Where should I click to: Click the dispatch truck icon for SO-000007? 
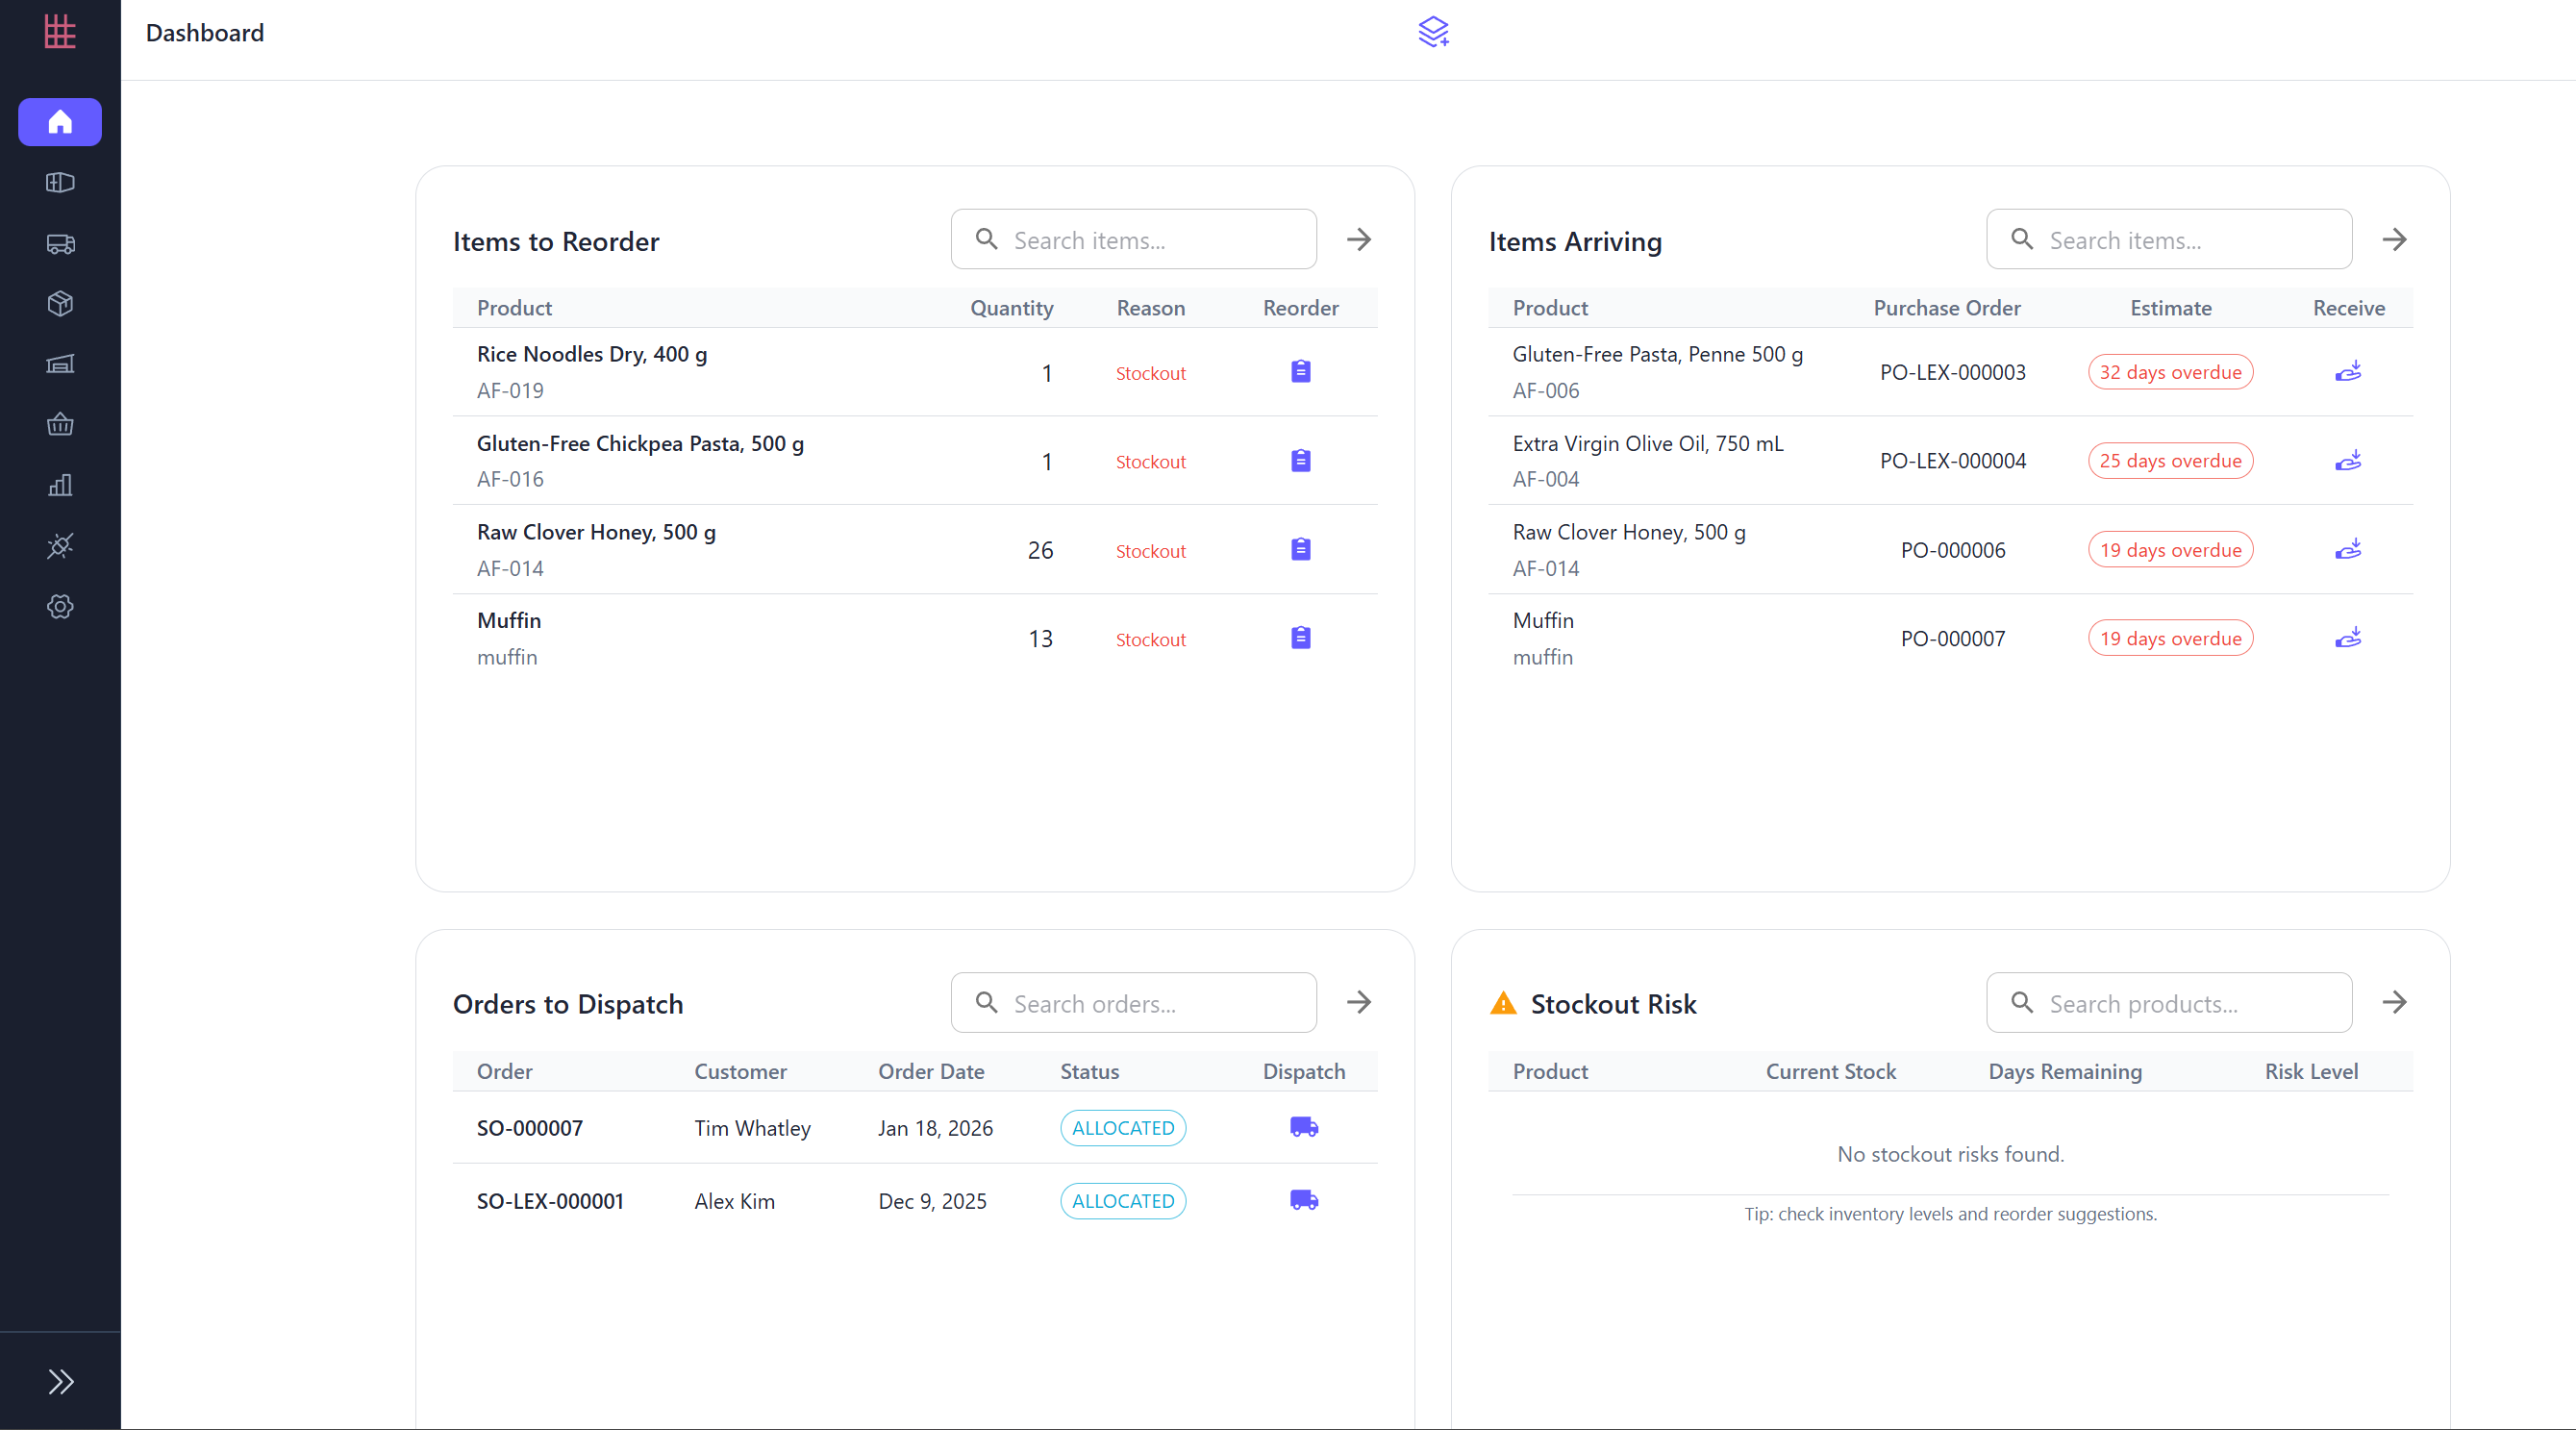(1303, 1127)
